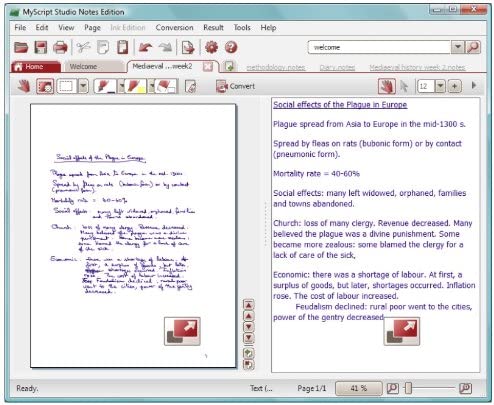Open a file with the folder icon
This screenshot has height=405, width=494.
pos(21,47)
